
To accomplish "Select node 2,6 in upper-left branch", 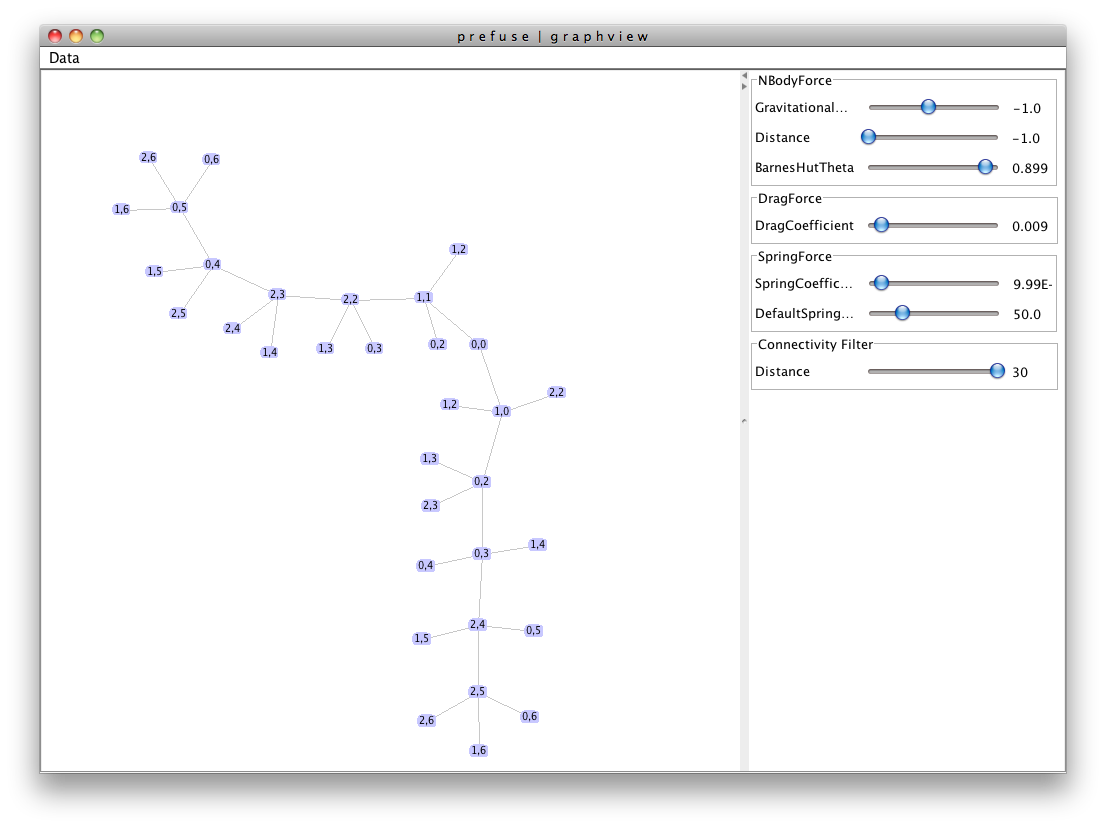I will [x=148, y=157].
